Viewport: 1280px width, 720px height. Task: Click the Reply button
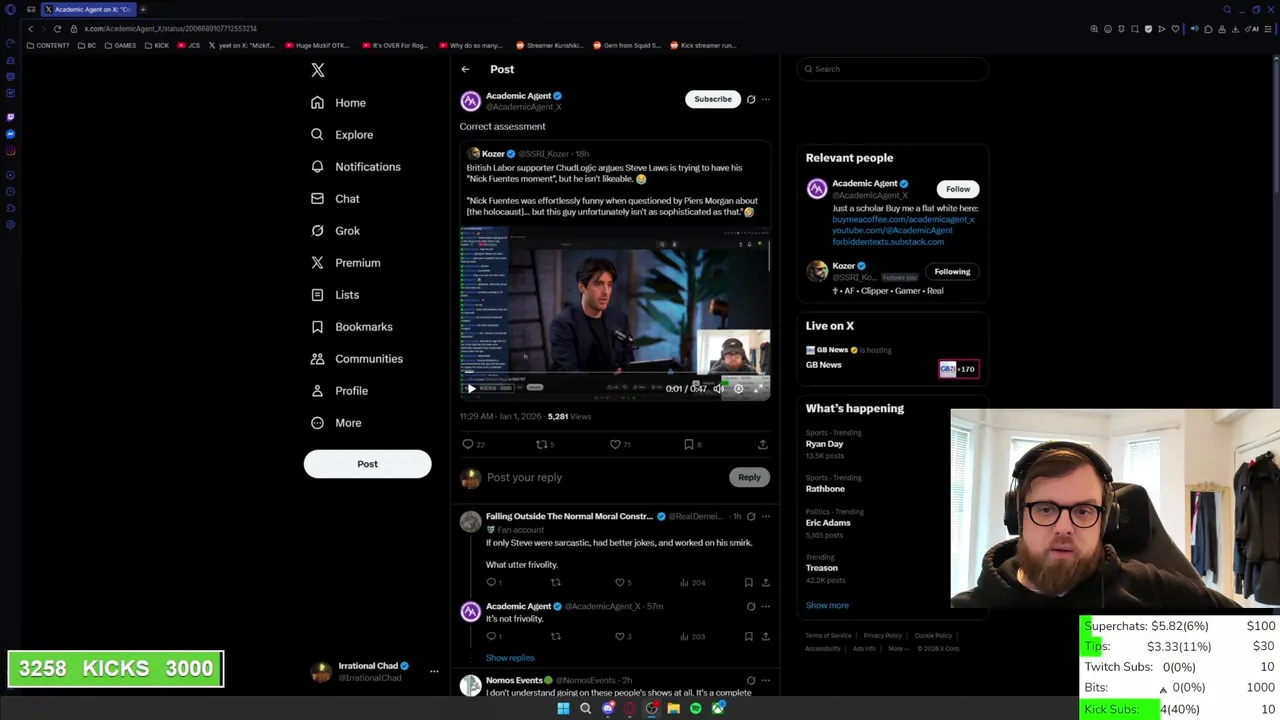749,478
